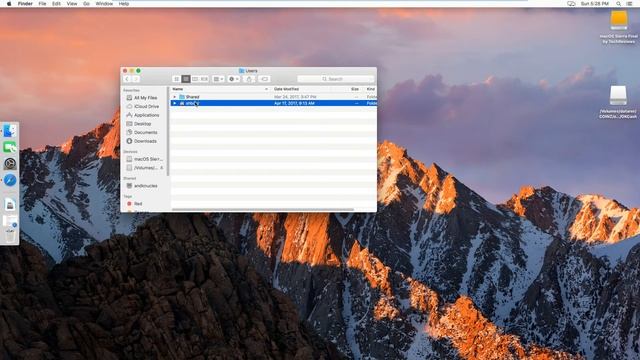Click the sidebar vertical scrollbar
Image resolution: width=640 pixels, height=360 pixels.
pyautogui.click(x=167, y=131)
